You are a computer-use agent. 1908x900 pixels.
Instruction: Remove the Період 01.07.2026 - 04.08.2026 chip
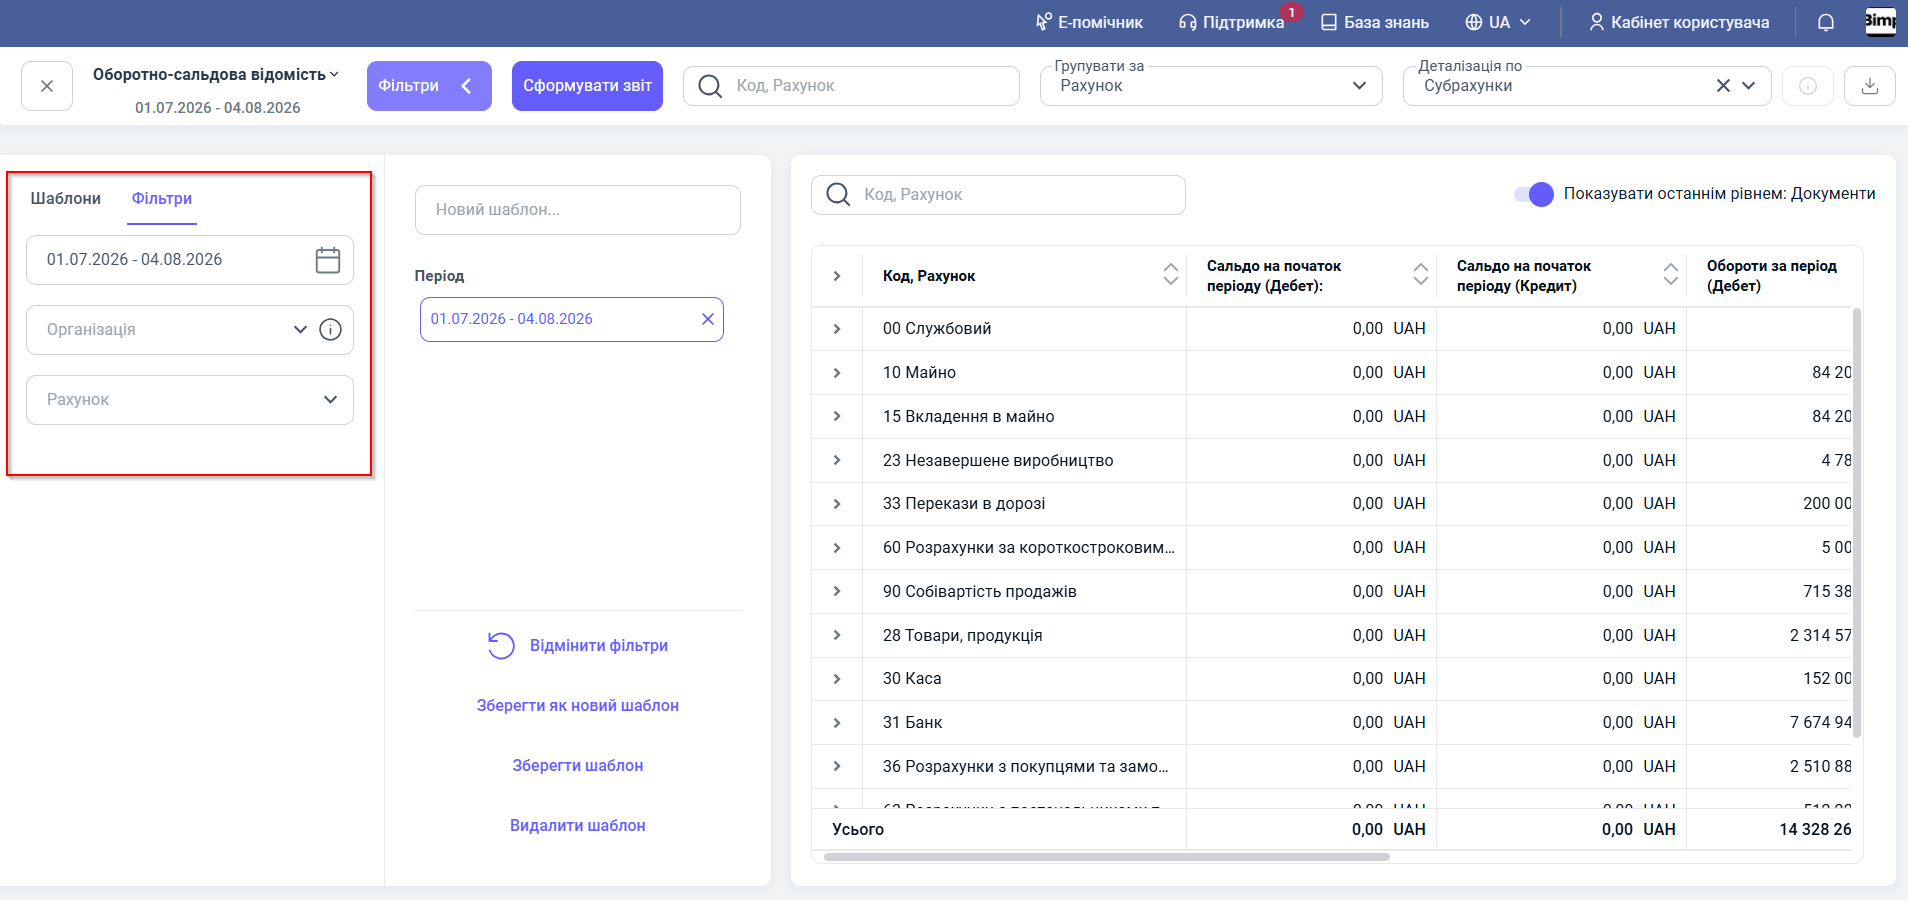(x=708, y=319)
